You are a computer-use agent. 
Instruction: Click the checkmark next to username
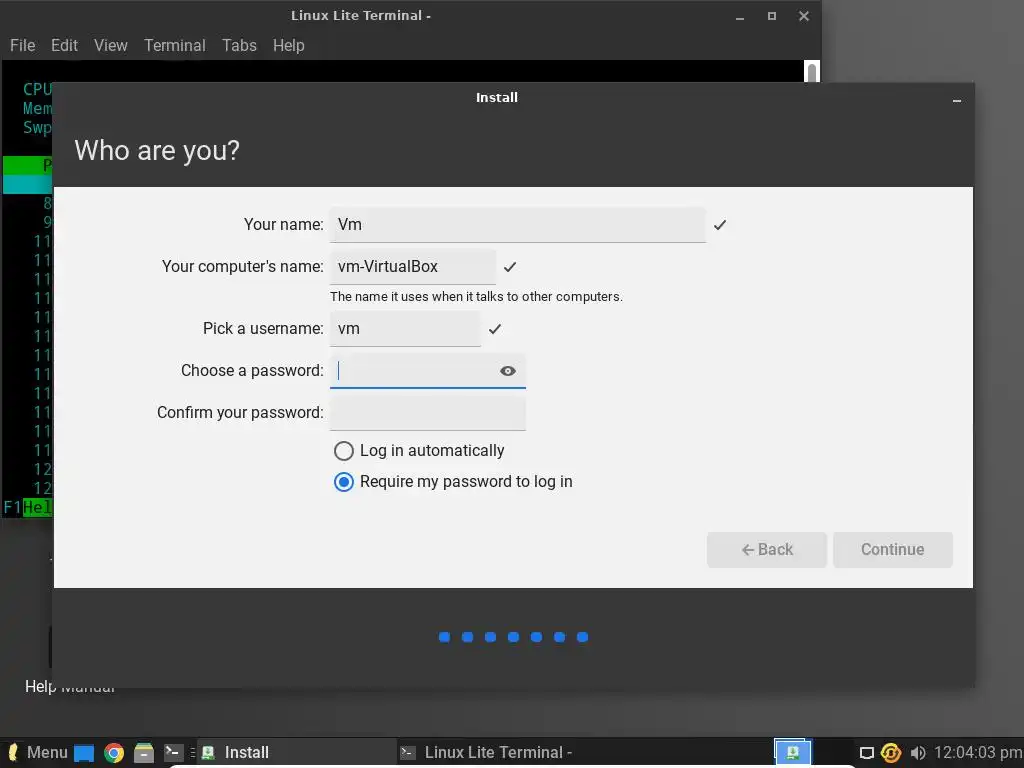tap(495, 328)
